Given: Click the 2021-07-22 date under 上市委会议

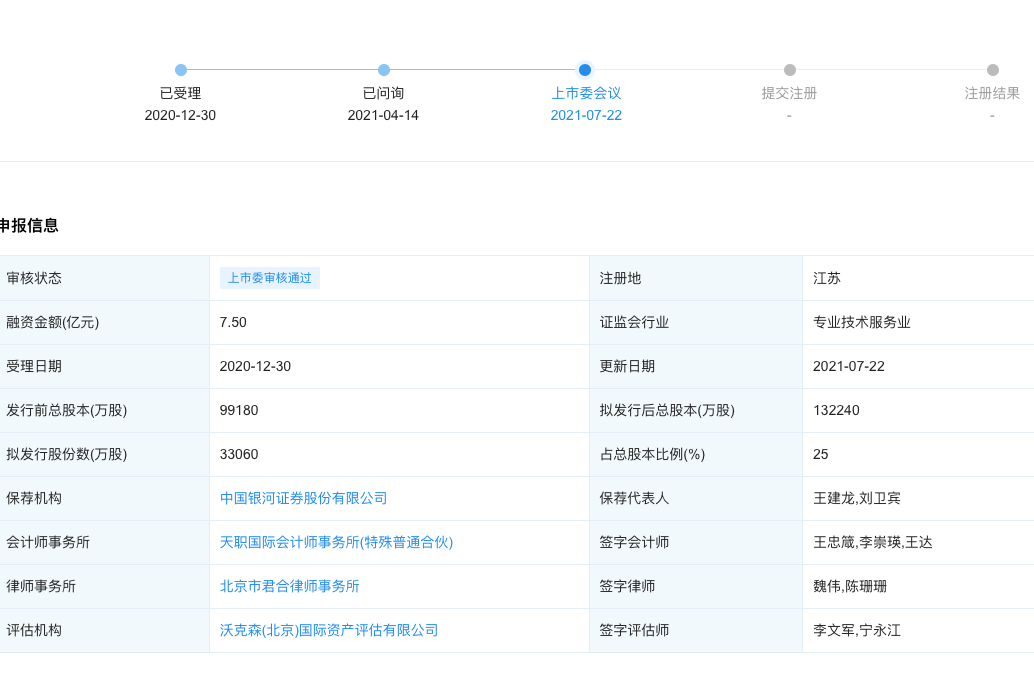Looking at the screenshot, I should point(585,115).
